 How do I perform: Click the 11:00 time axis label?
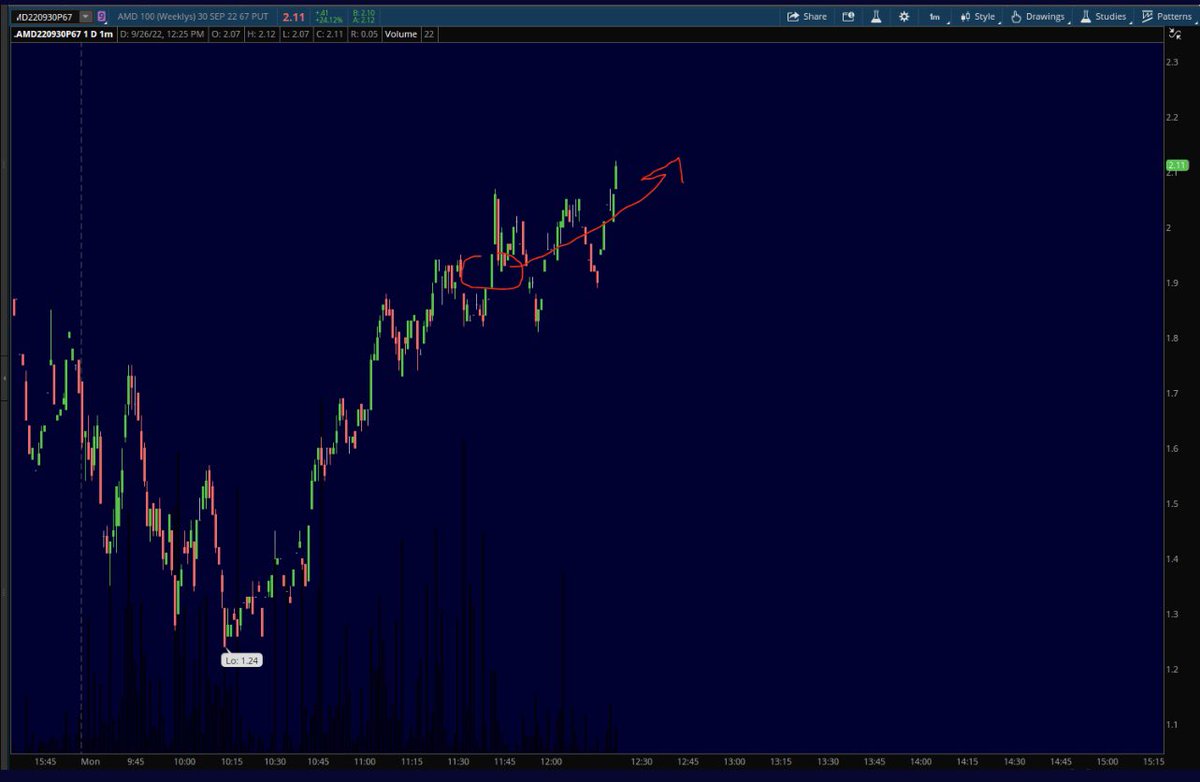(x=367, y=761)
